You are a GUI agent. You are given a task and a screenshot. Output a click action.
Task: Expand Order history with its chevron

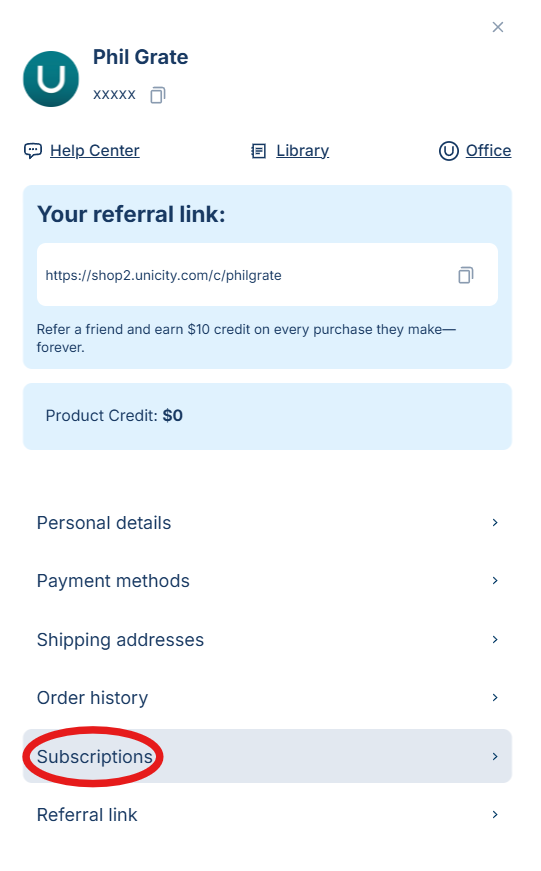coord(495,698)
